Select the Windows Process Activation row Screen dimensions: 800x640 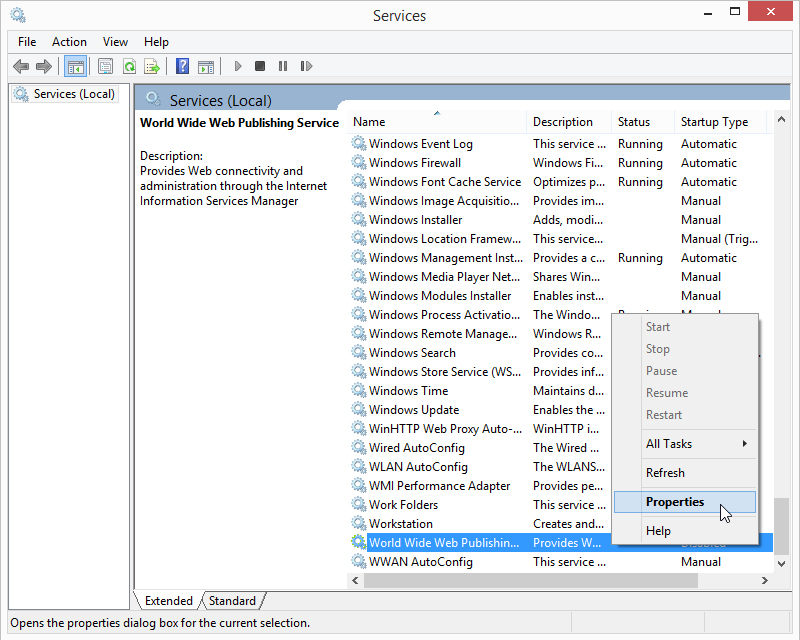tap(480, 314)
